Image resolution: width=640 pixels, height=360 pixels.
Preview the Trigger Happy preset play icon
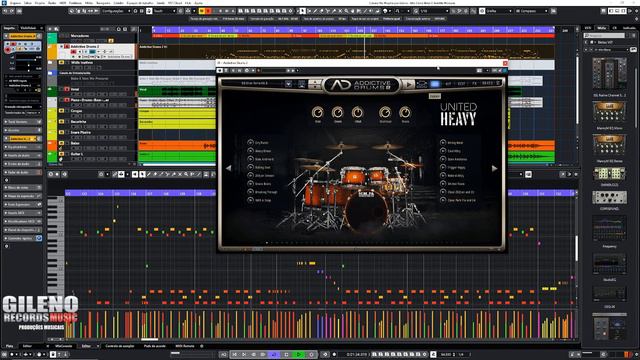point(443,167)
